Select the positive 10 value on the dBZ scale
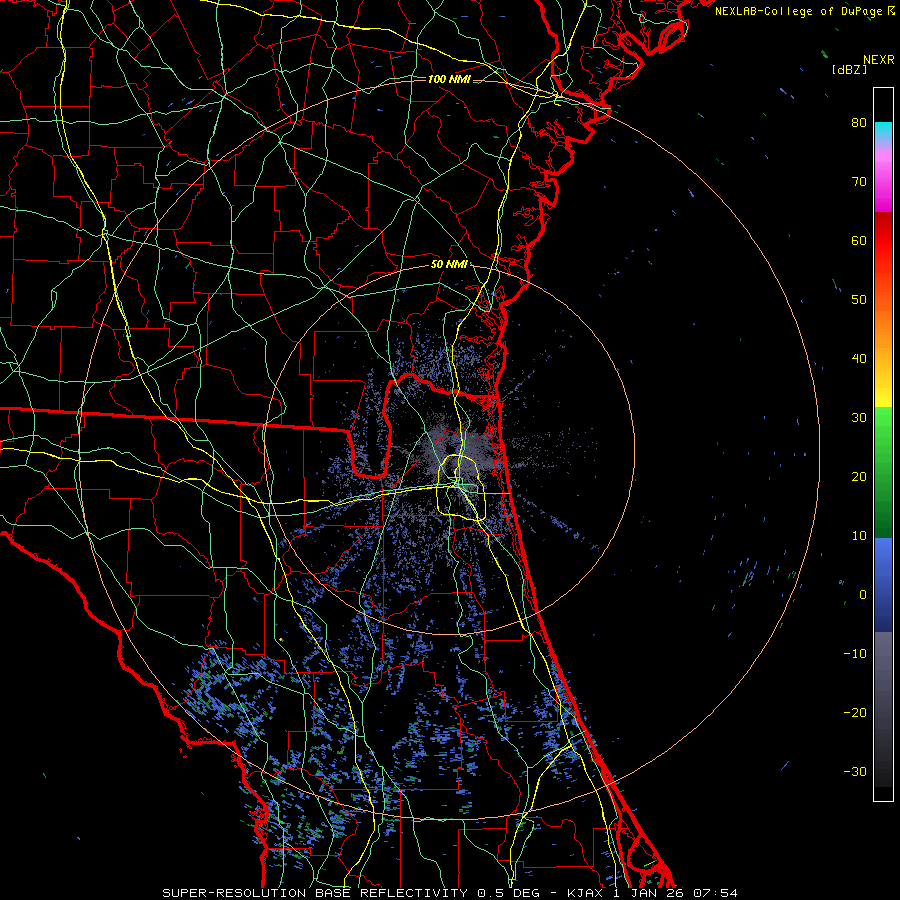 pos(859,536)
